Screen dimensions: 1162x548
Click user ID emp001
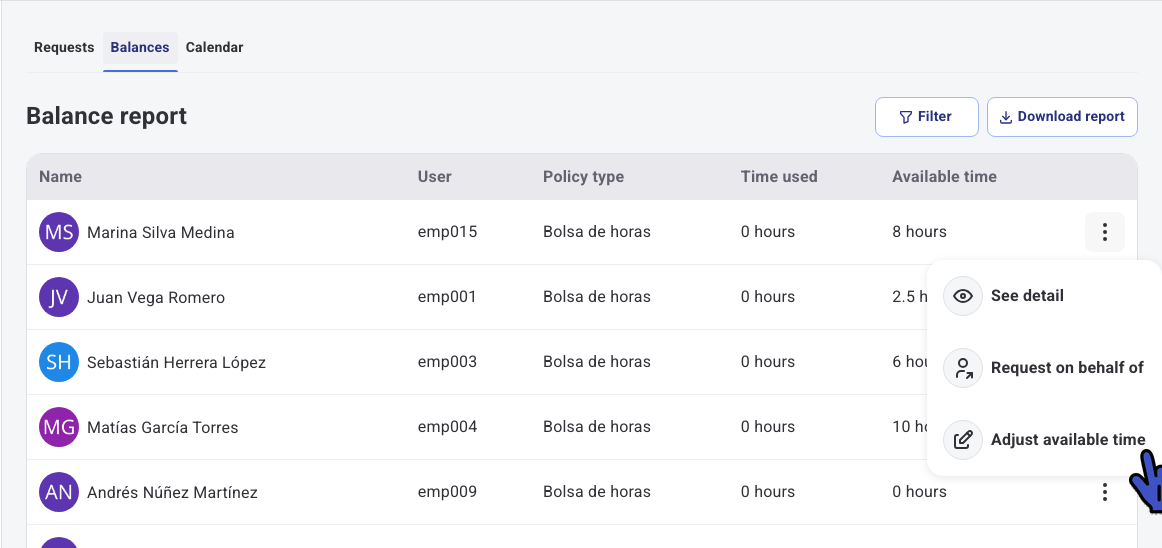(x=447, y=297)
